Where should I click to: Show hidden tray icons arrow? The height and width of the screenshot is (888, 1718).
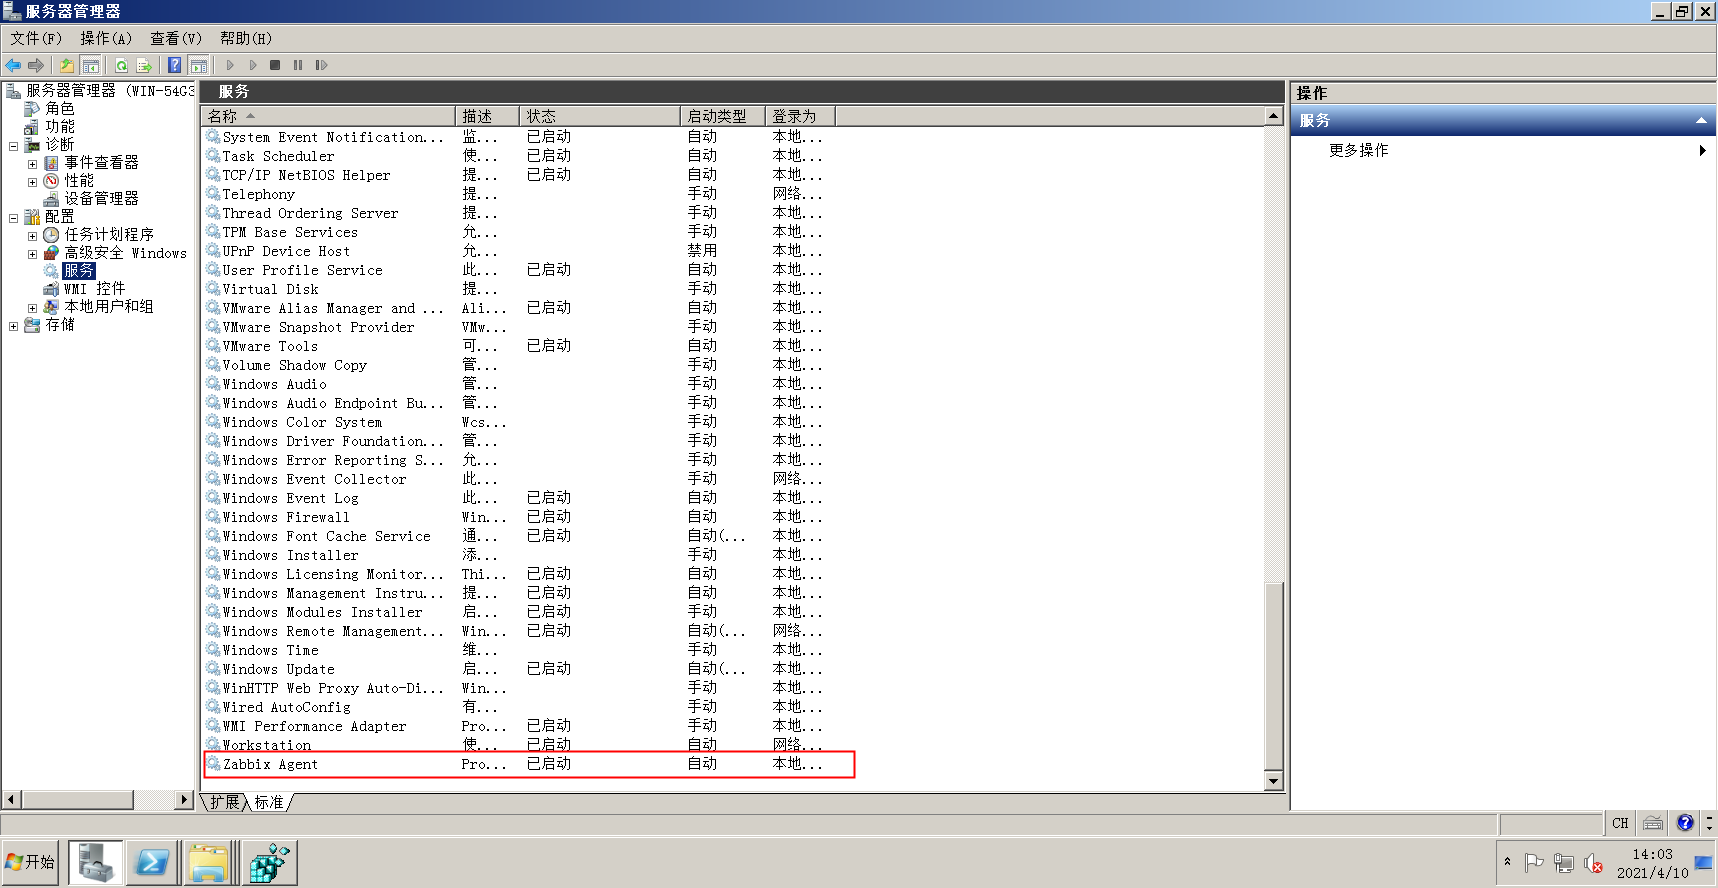pos(1507,861)
